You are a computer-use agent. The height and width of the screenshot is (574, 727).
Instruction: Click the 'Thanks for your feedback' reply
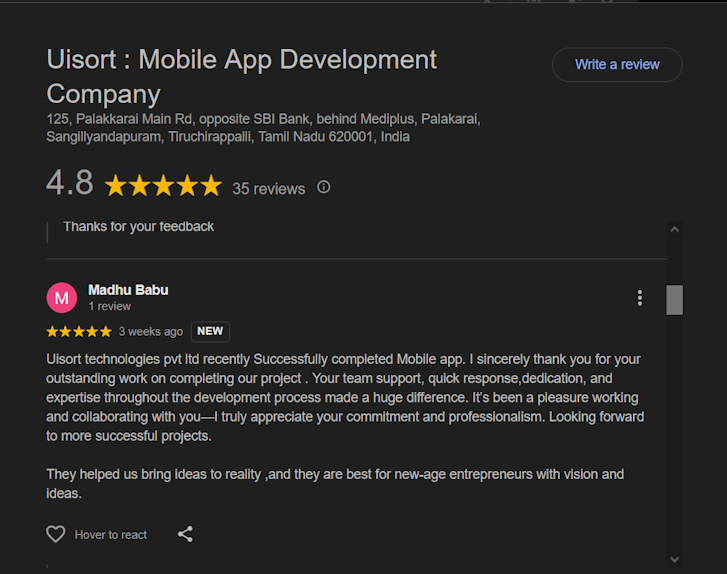point(138,227)
